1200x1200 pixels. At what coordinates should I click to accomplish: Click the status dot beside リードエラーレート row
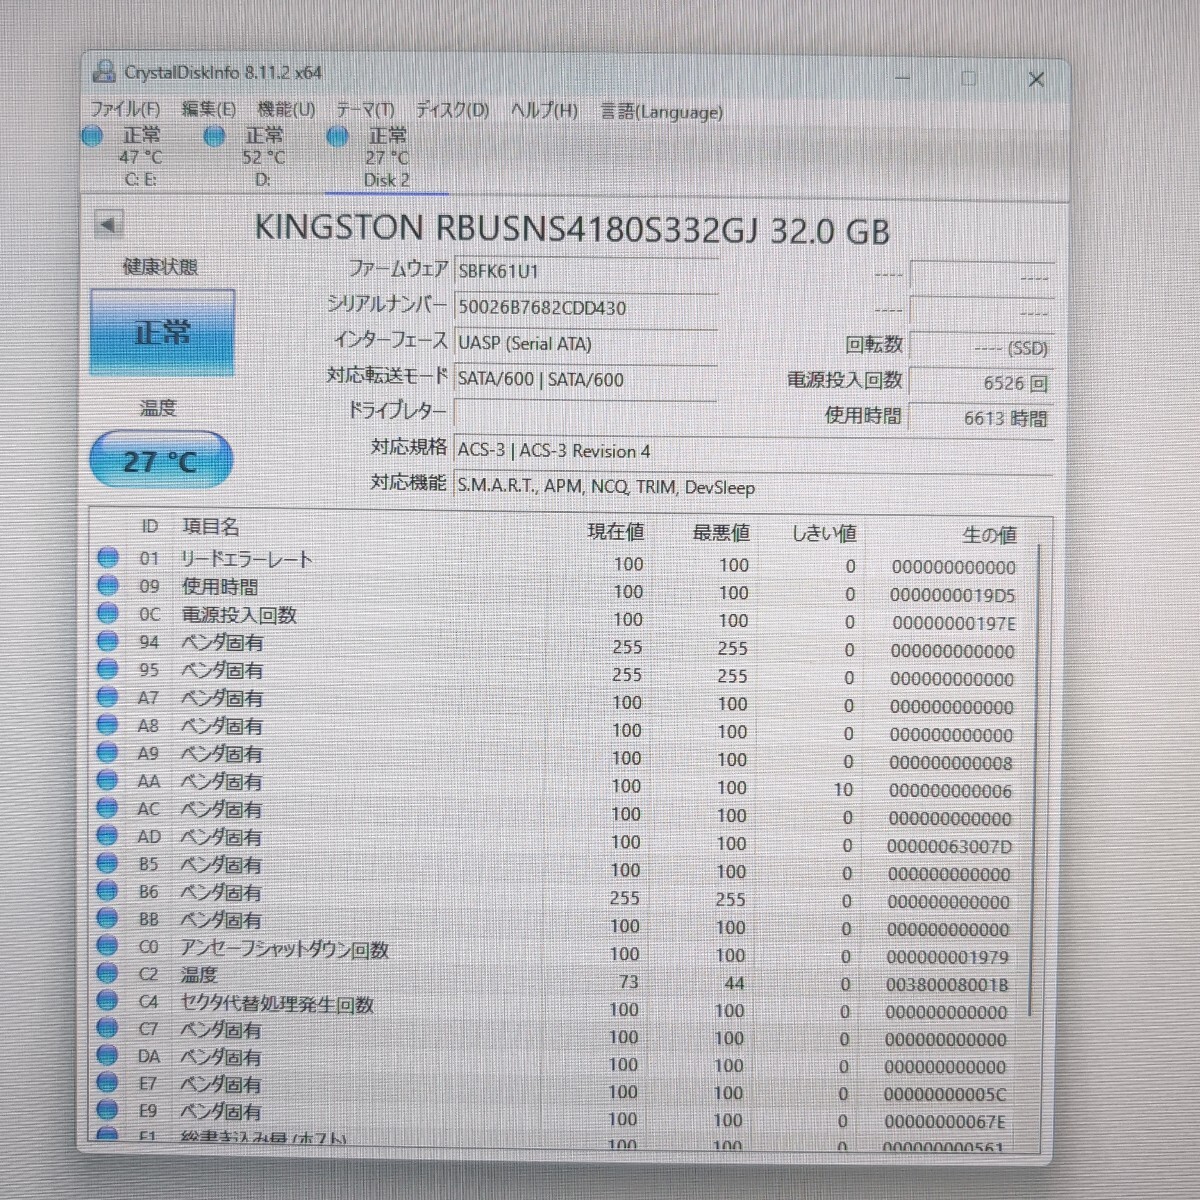pyautogui.click(x=108, y=559)
